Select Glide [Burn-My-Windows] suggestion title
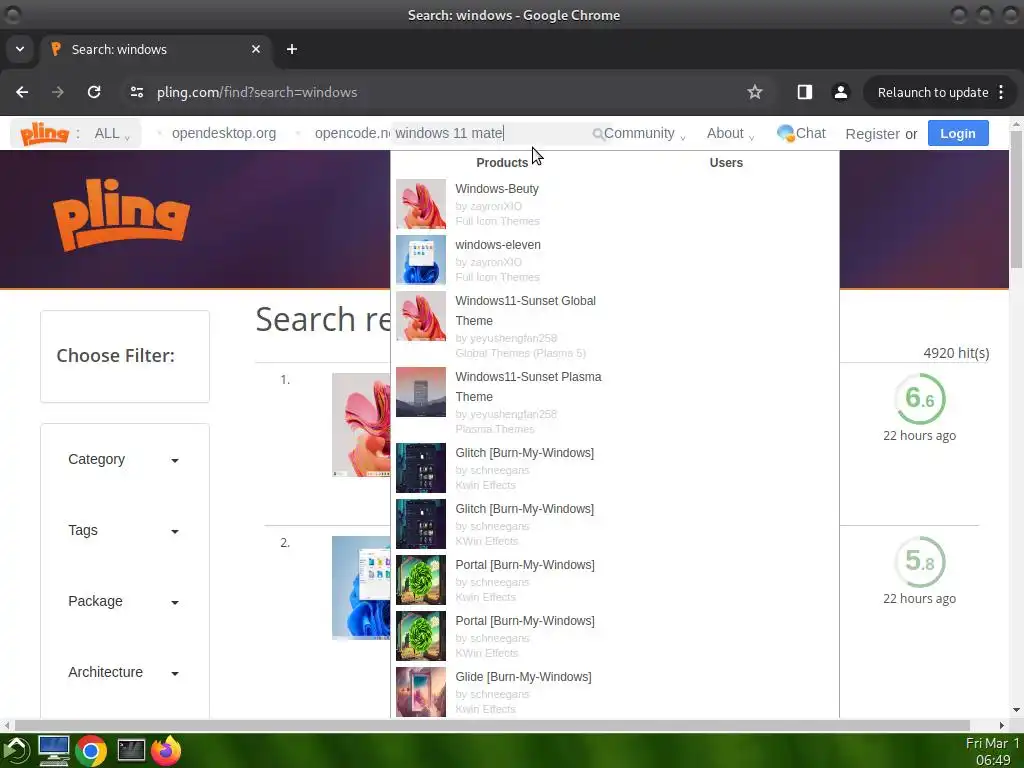The height and width of the screenshot is (768, 1024). 523,677
